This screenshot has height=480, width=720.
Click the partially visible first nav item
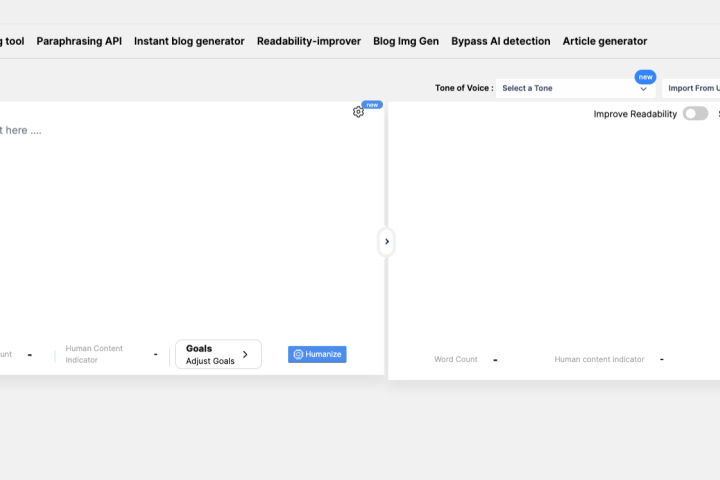pyautogui.click(x=12, y=41)
